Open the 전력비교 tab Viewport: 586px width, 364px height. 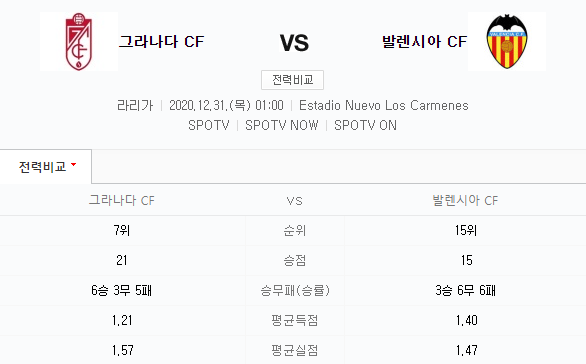(46, 166)
